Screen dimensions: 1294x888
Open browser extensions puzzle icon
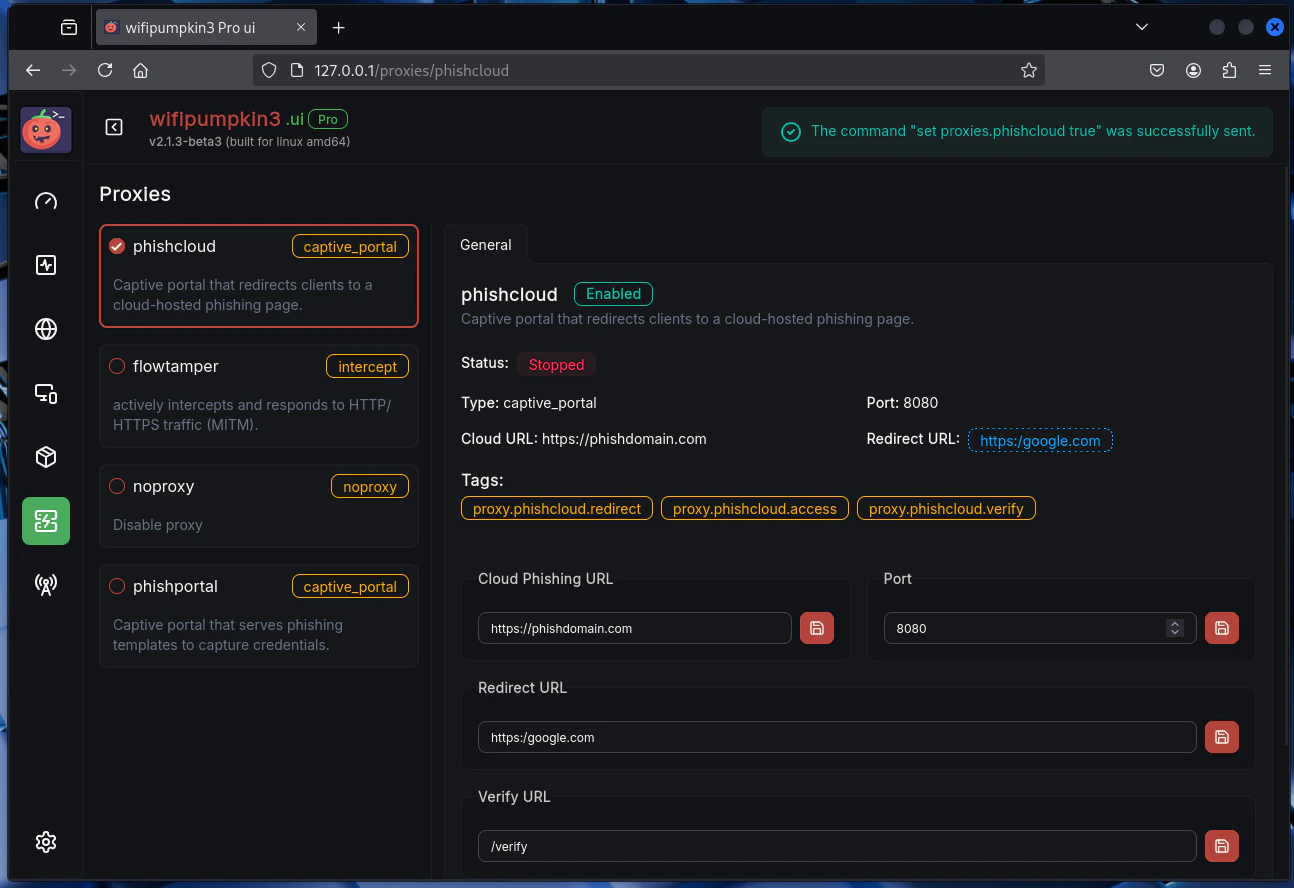pyautogui.click(x=1229, y=70)
